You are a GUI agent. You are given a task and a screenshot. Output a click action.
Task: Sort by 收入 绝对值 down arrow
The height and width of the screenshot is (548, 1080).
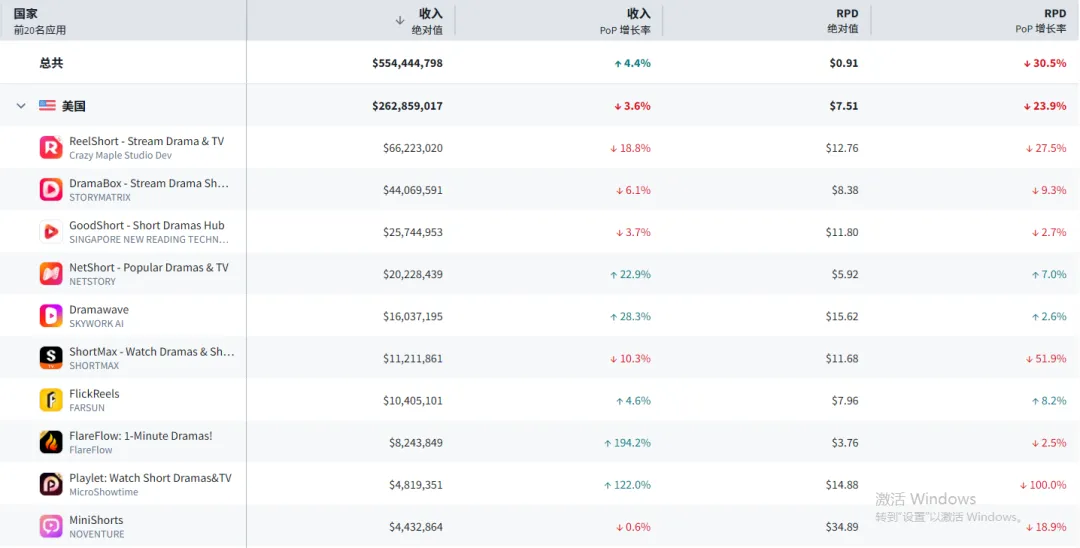400,20
